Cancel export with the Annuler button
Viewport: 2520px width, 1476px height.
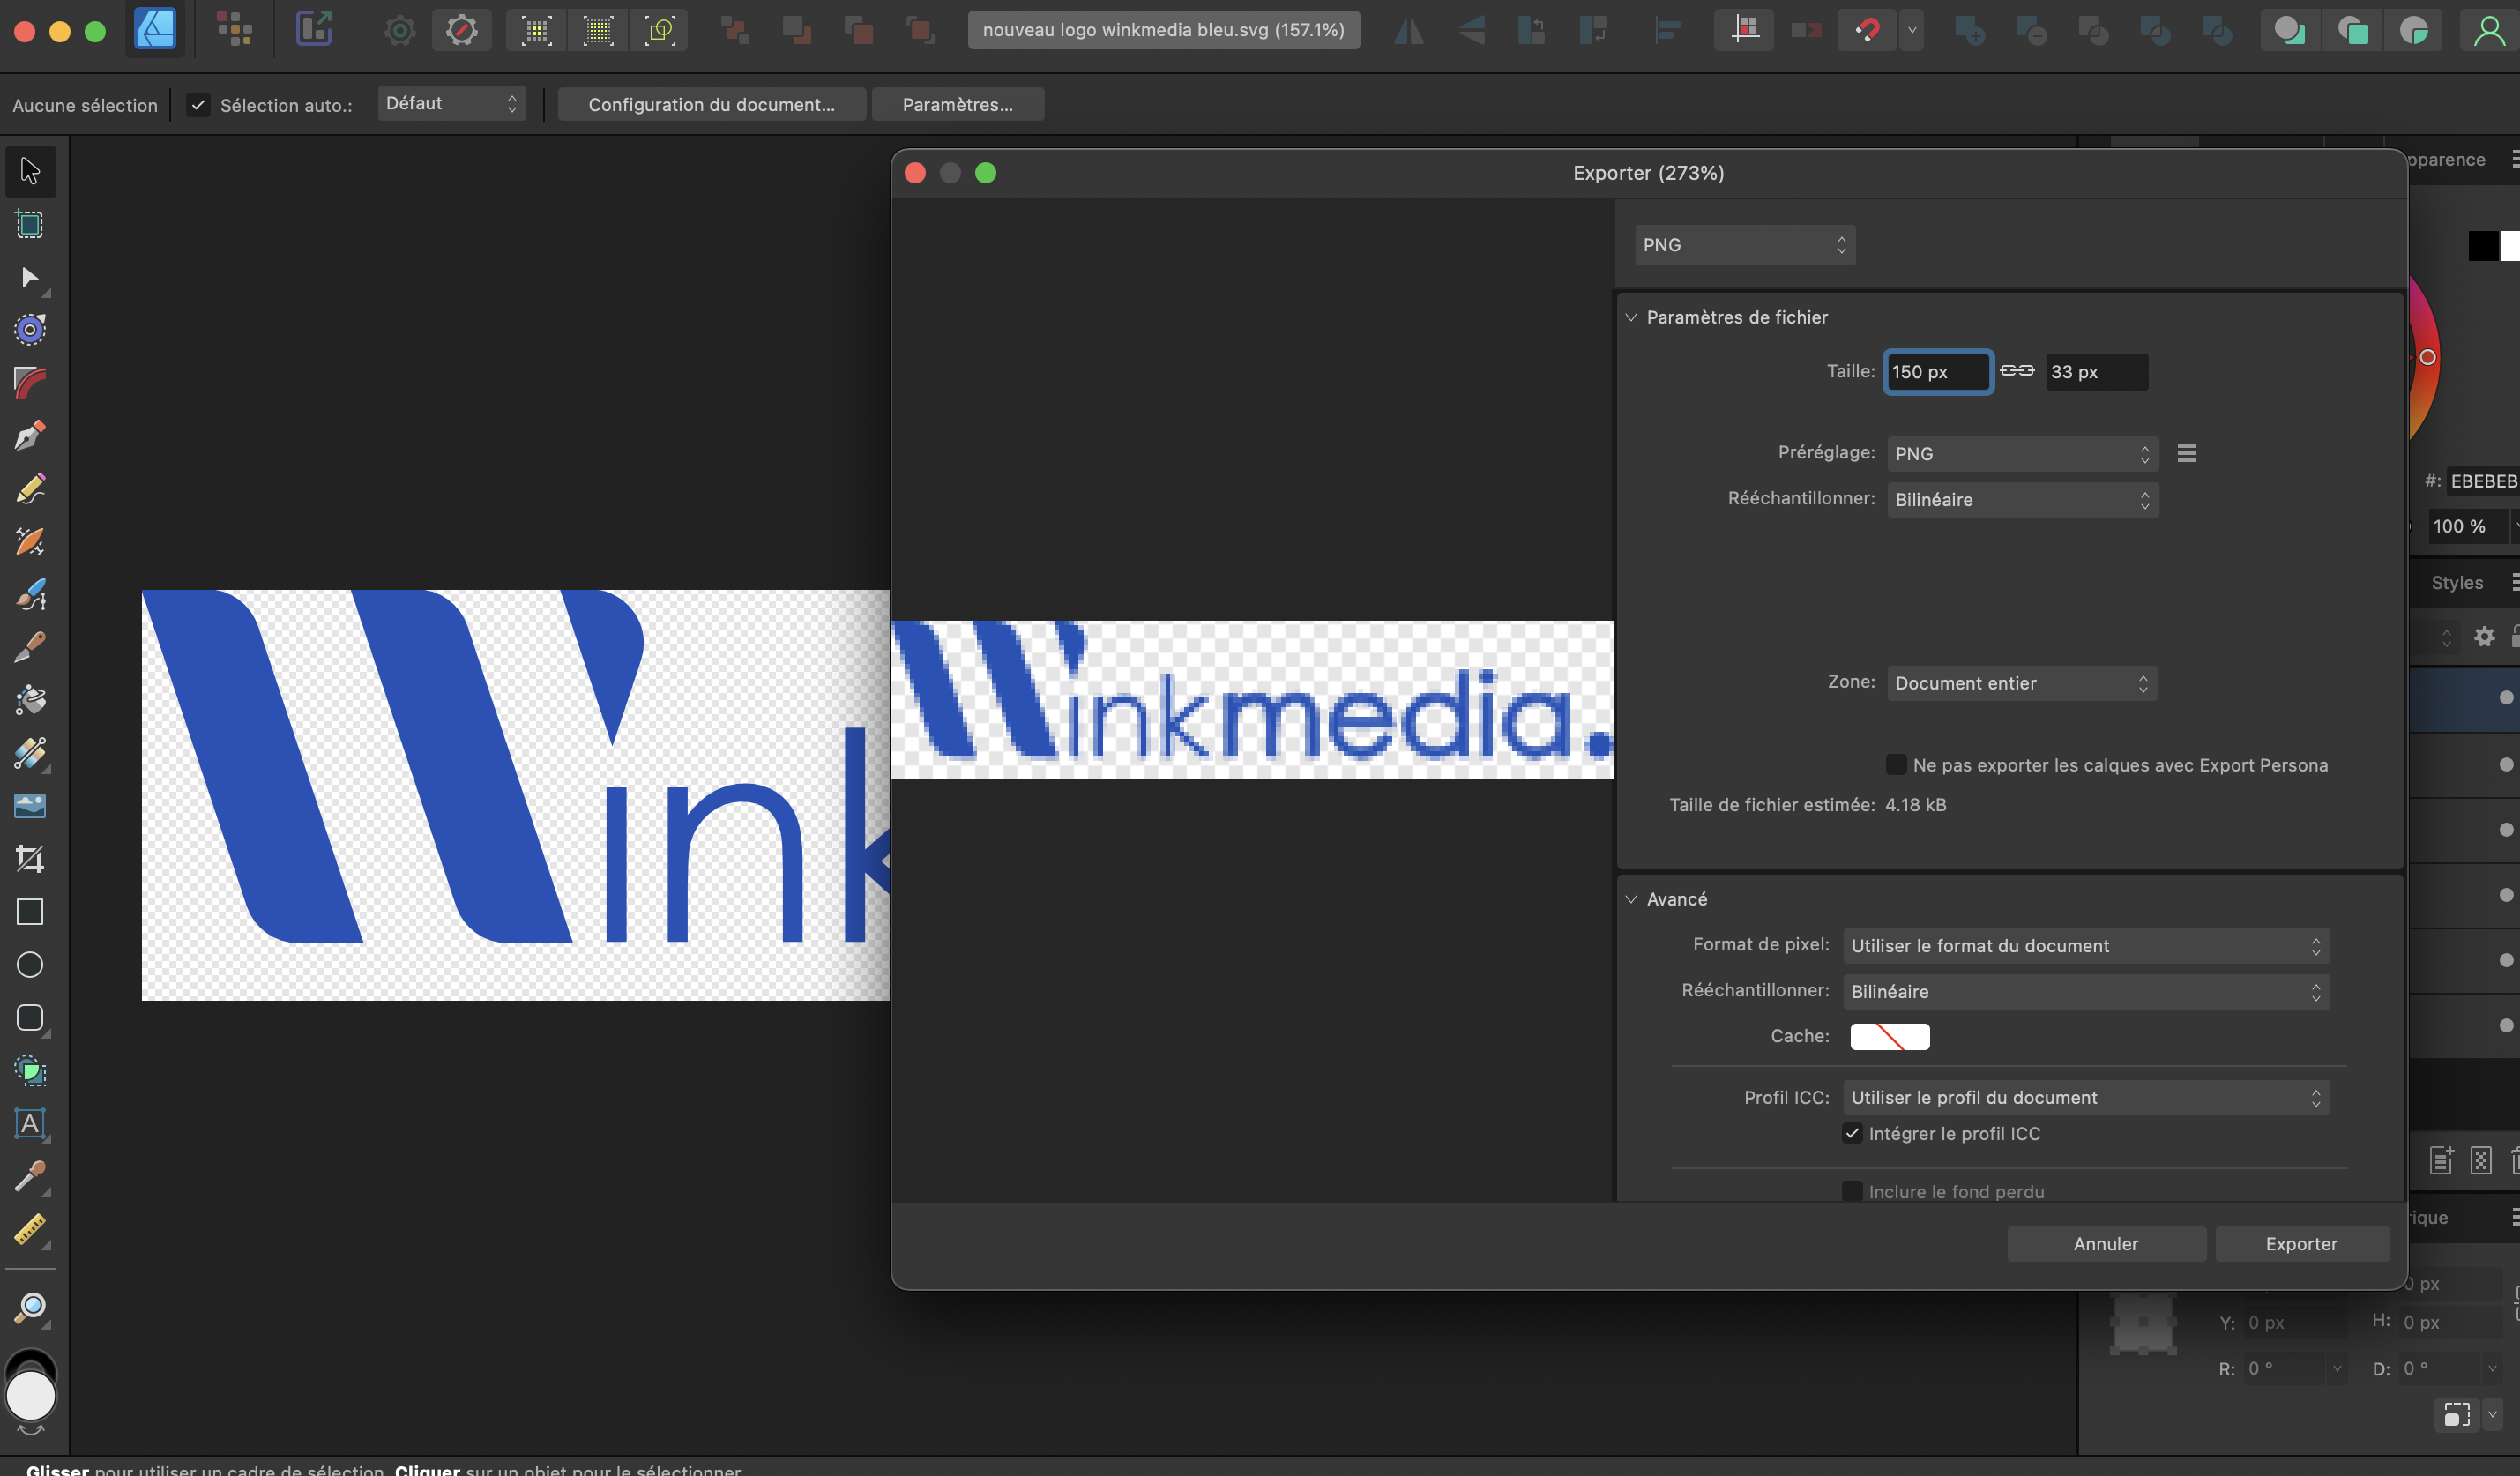2106,1243
